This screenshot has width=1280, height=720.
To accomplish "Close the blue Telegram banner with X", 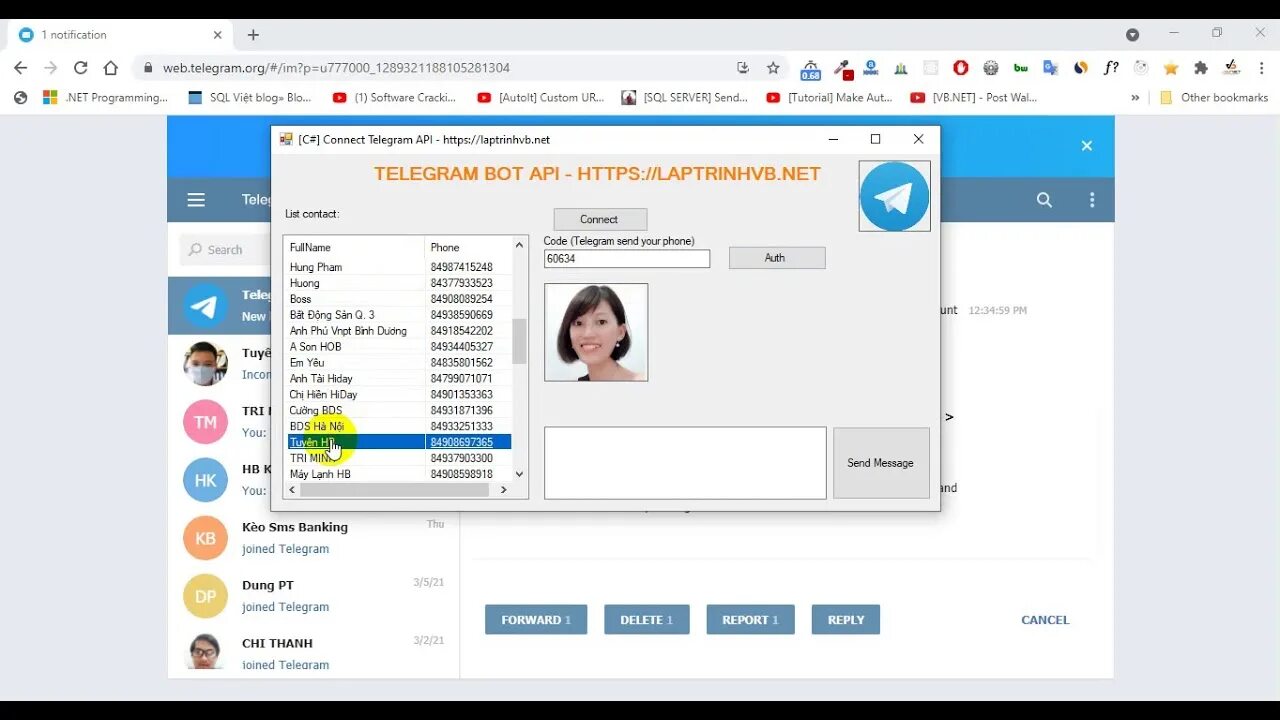I will [x=1087, y=146].
